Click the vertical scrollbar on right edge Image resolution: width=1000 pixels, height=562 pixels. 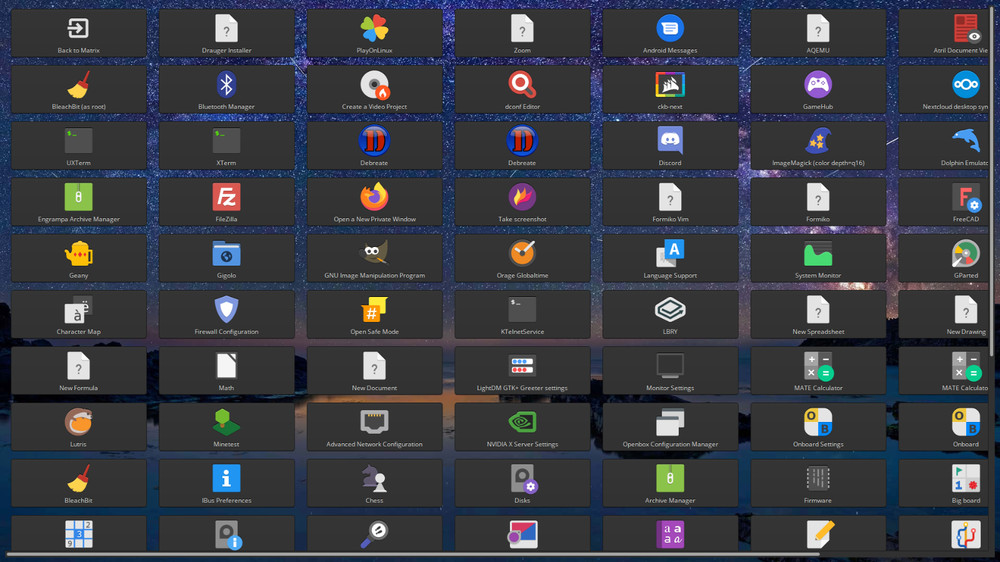pos(992,180)
